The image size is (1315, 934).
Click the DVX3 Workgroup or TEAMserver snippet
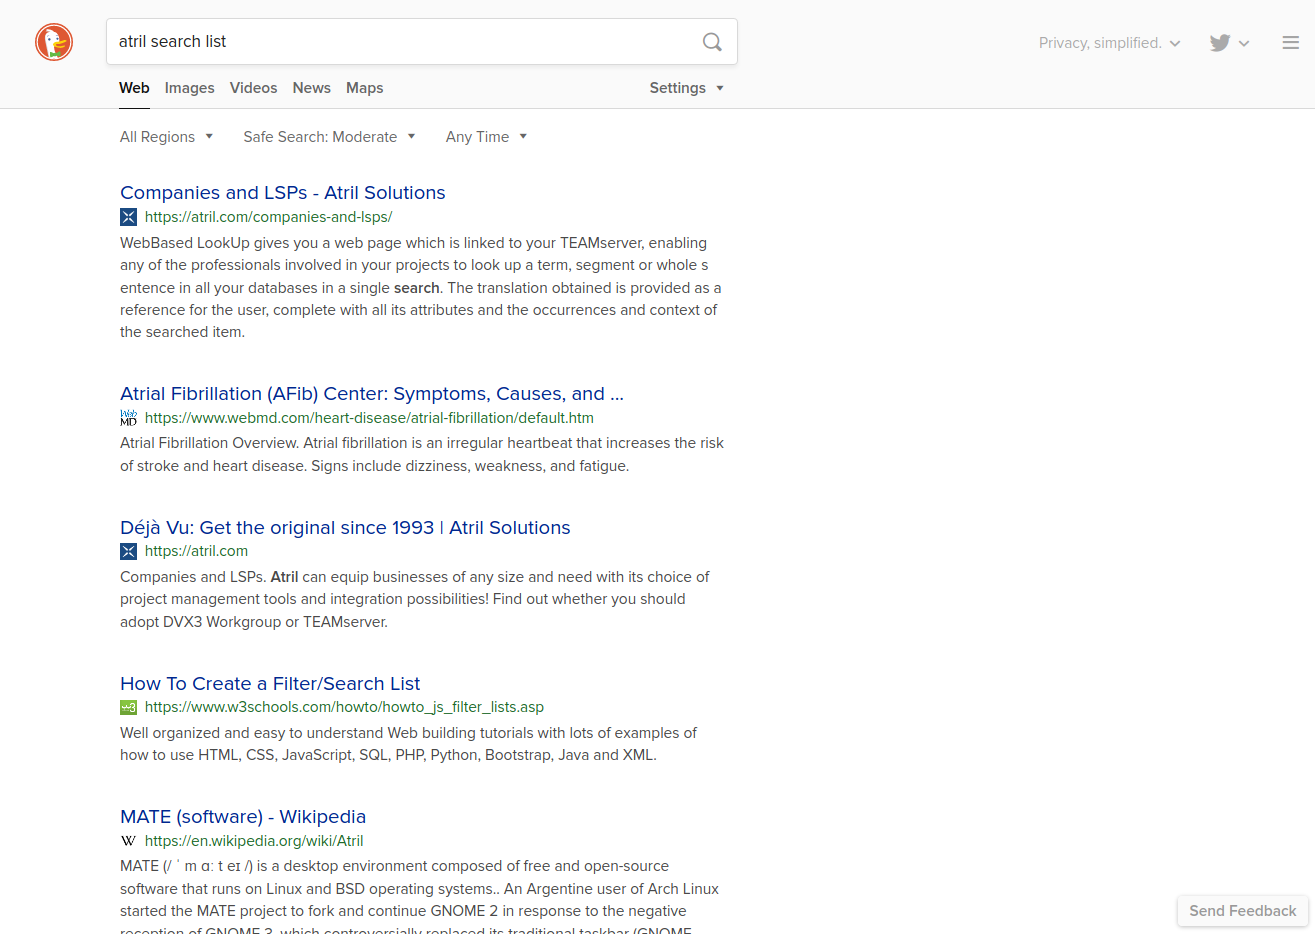point(415,599)
